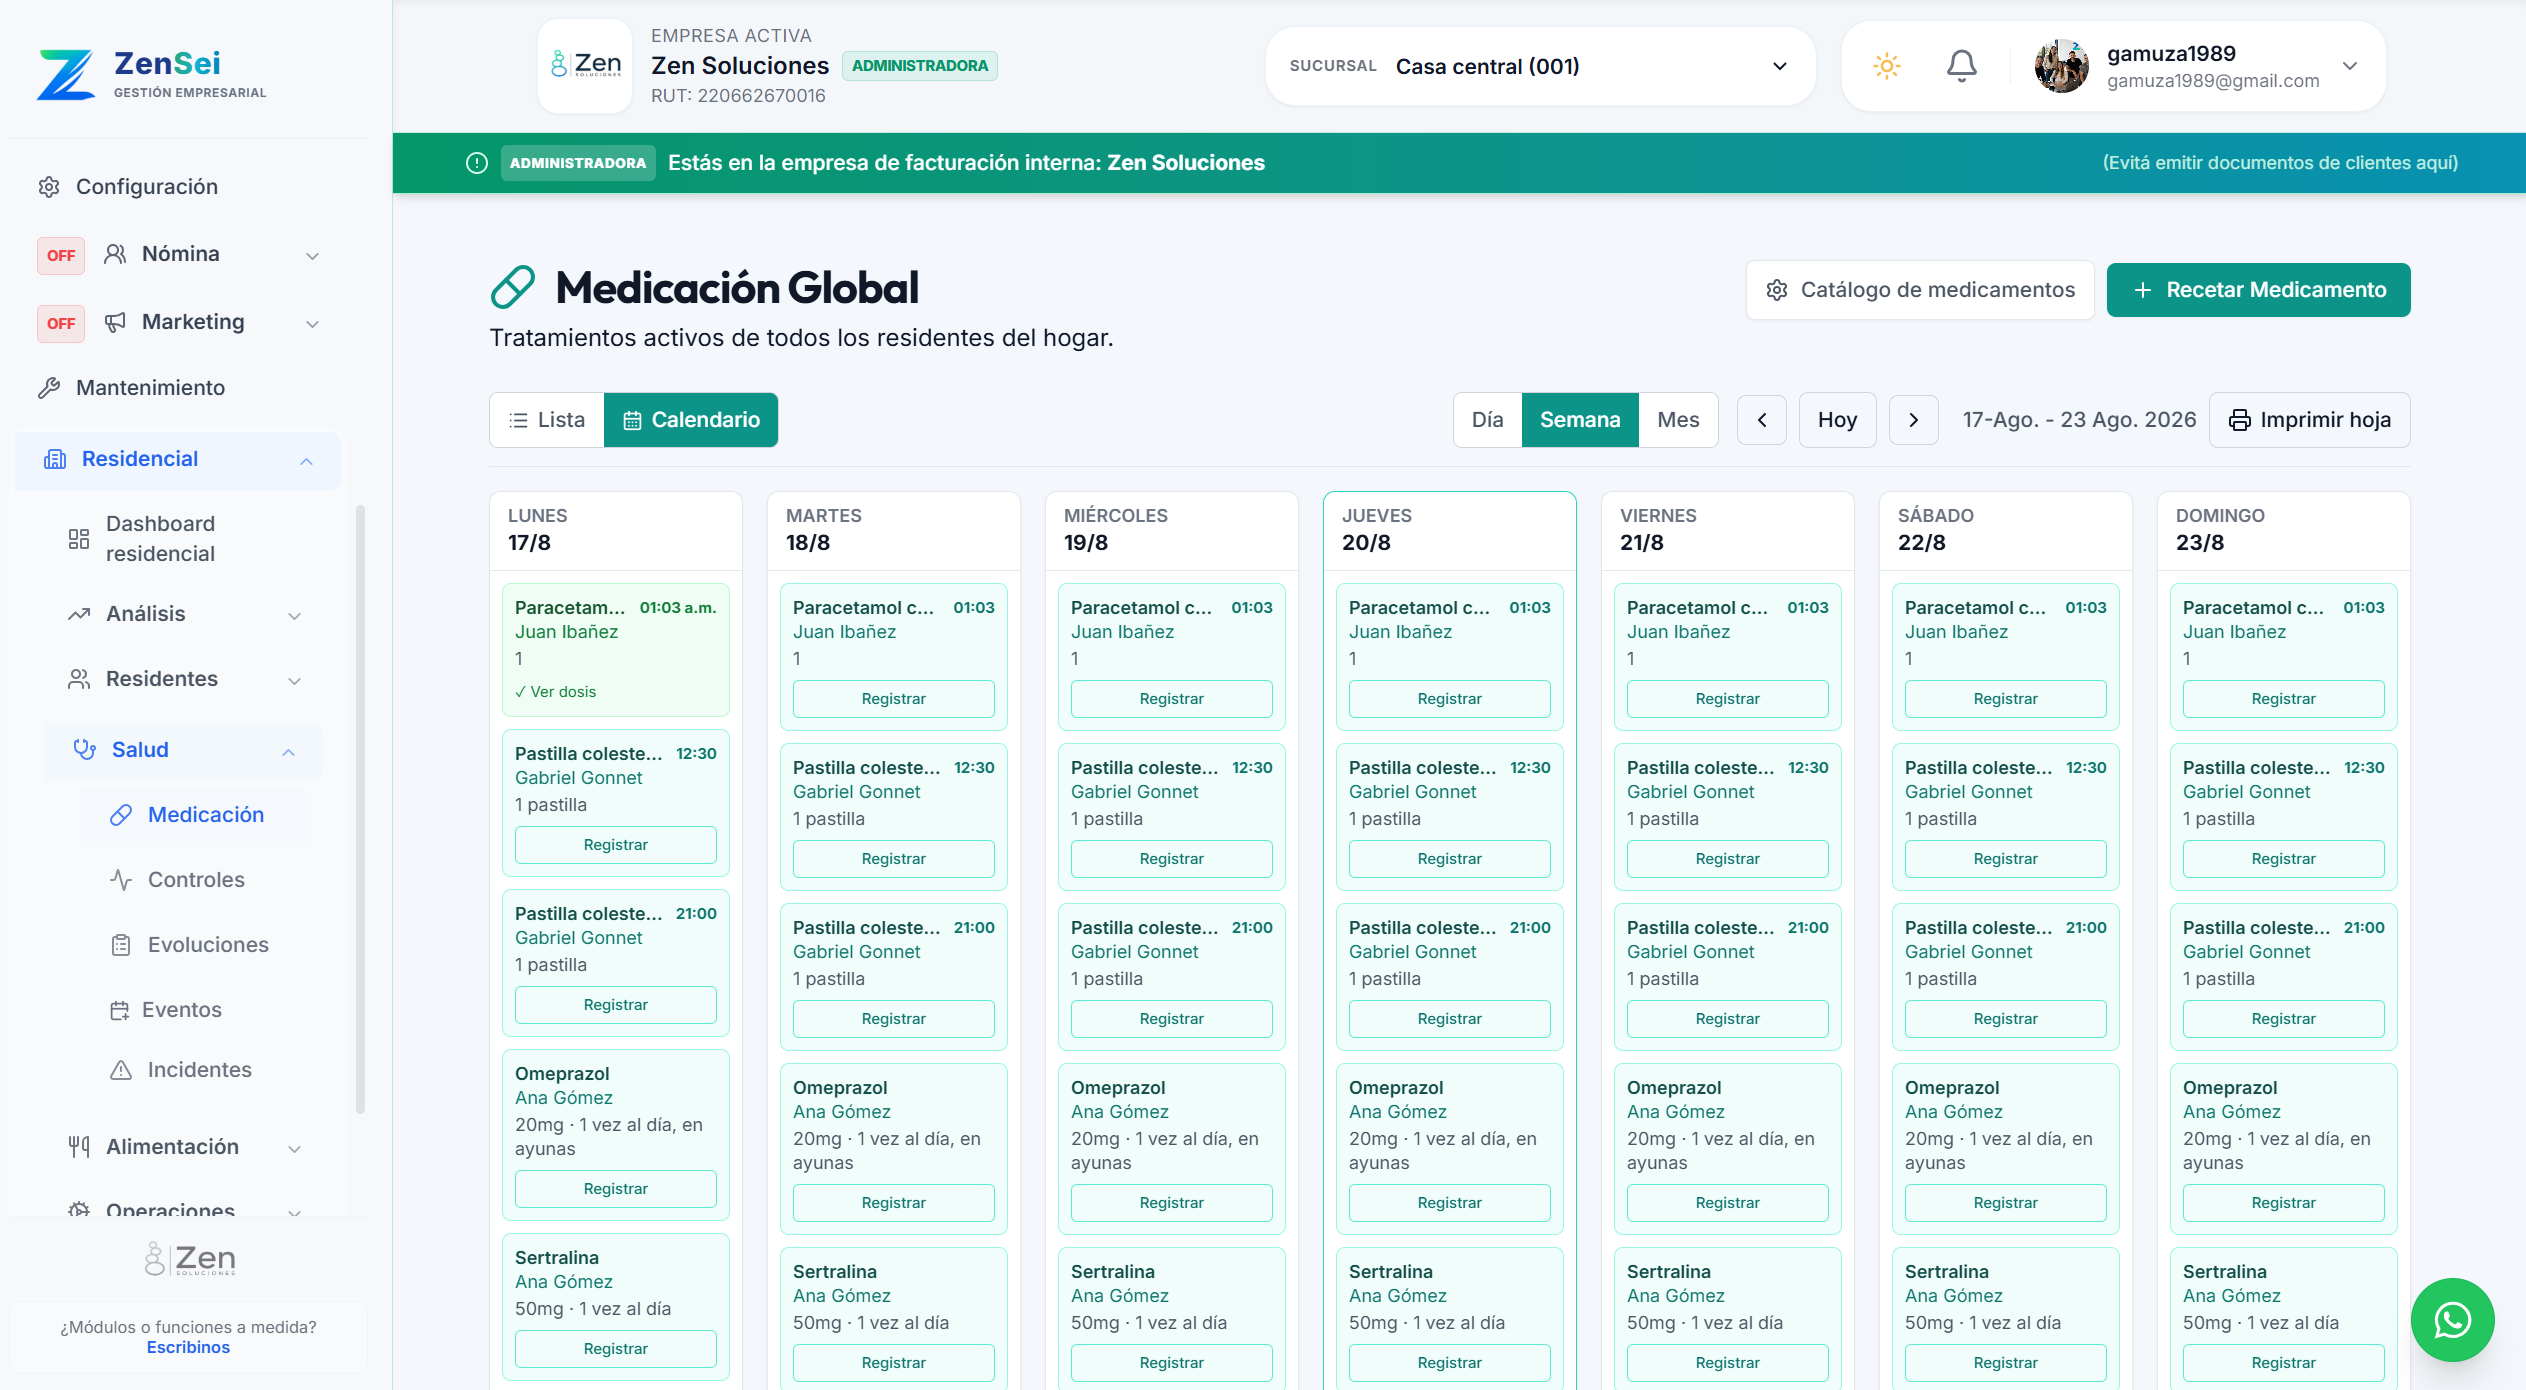Expand the Nómina menu chevron
The width and height of the screenshot is (2526, 1390).
coord(312,256)
